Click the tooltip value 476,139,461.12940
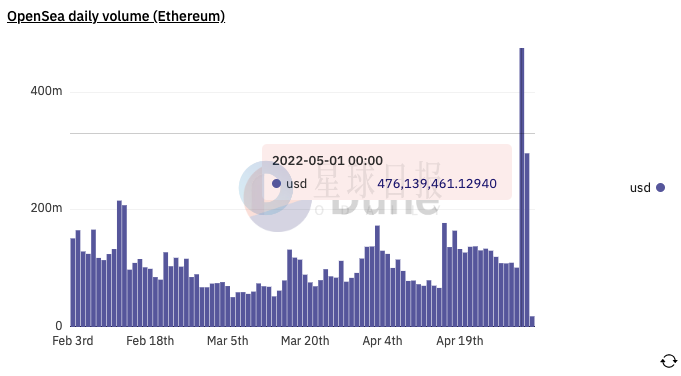Screen dimensions: 681x376 coord(437,184)
